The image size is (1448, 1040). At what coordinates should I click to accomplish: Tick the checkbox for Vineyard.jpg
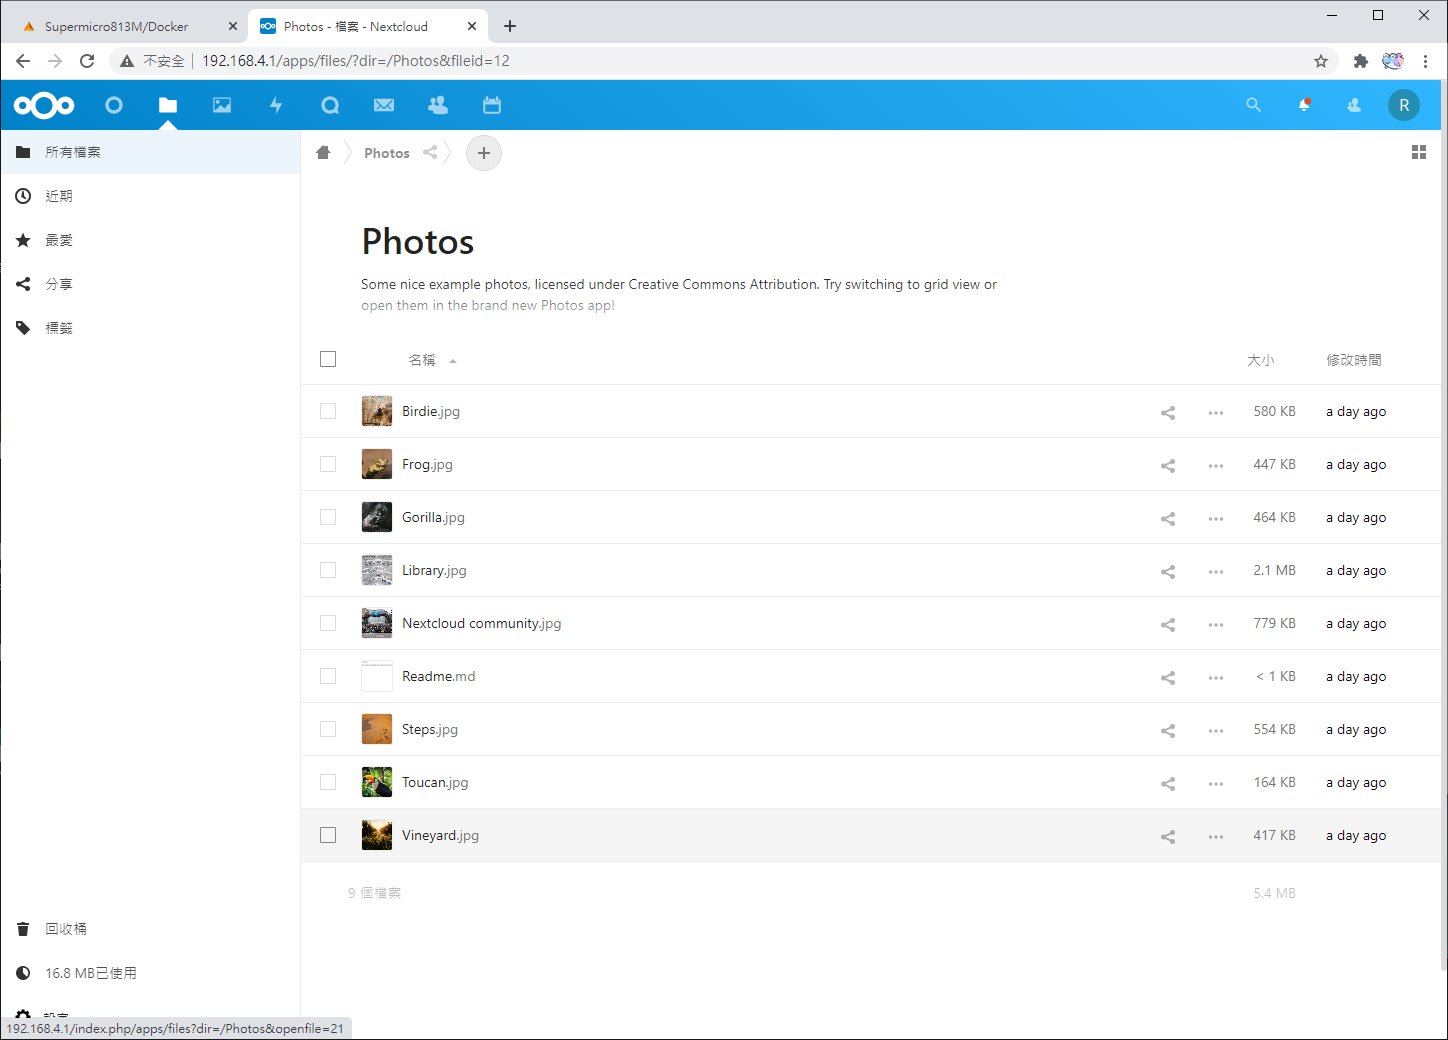pyautogui.click(x=328, y=835)
